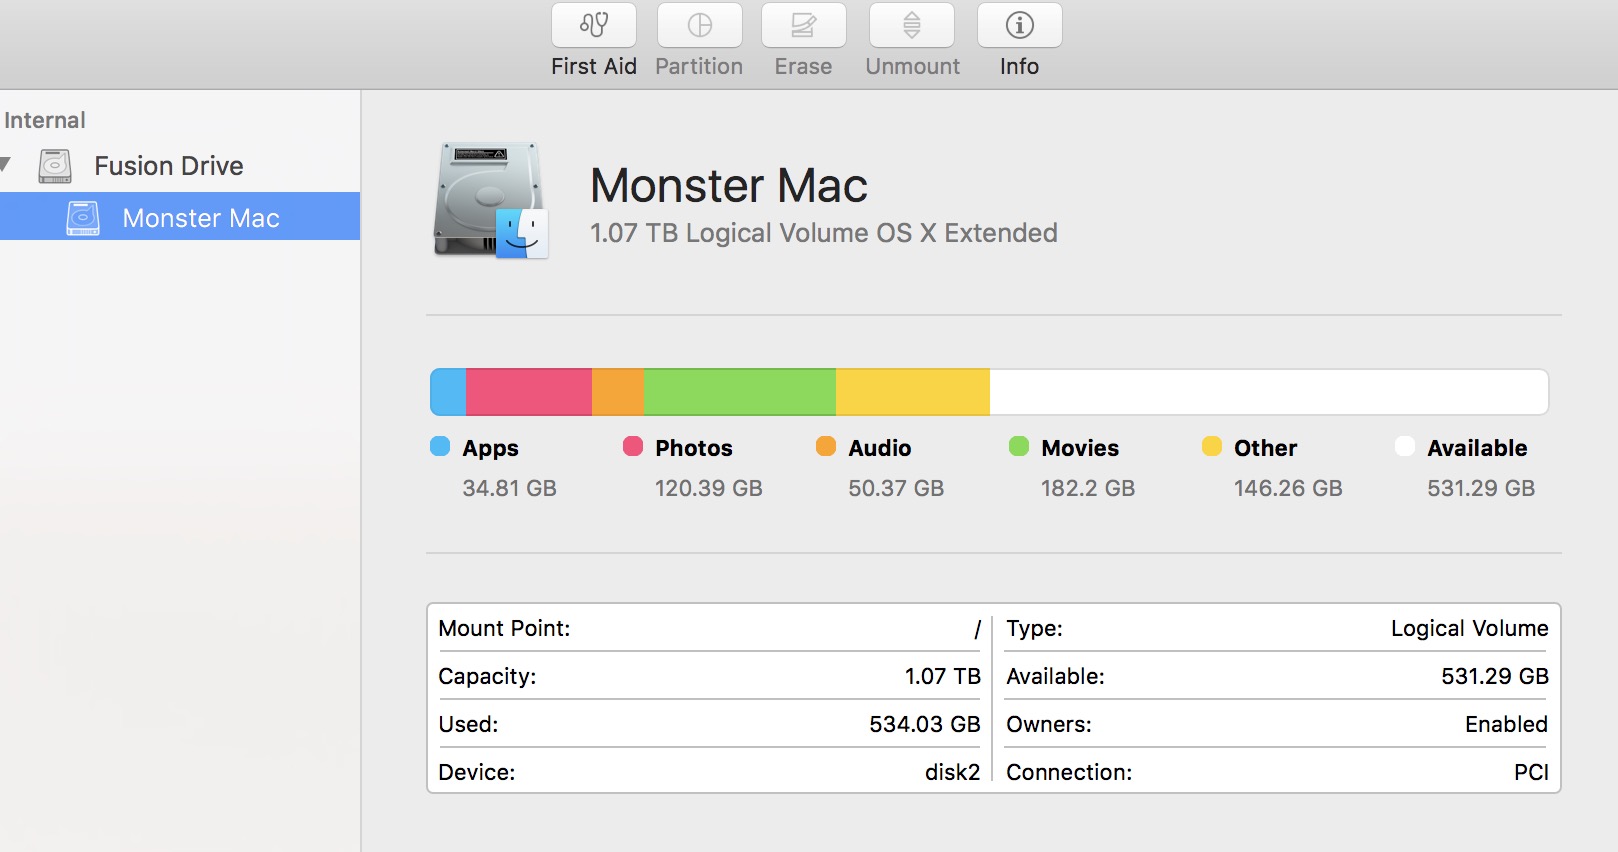This screenshot has height=852, width=1618.
Task: Click the Monster Mac volume title
Action: [x=729, y=186]
